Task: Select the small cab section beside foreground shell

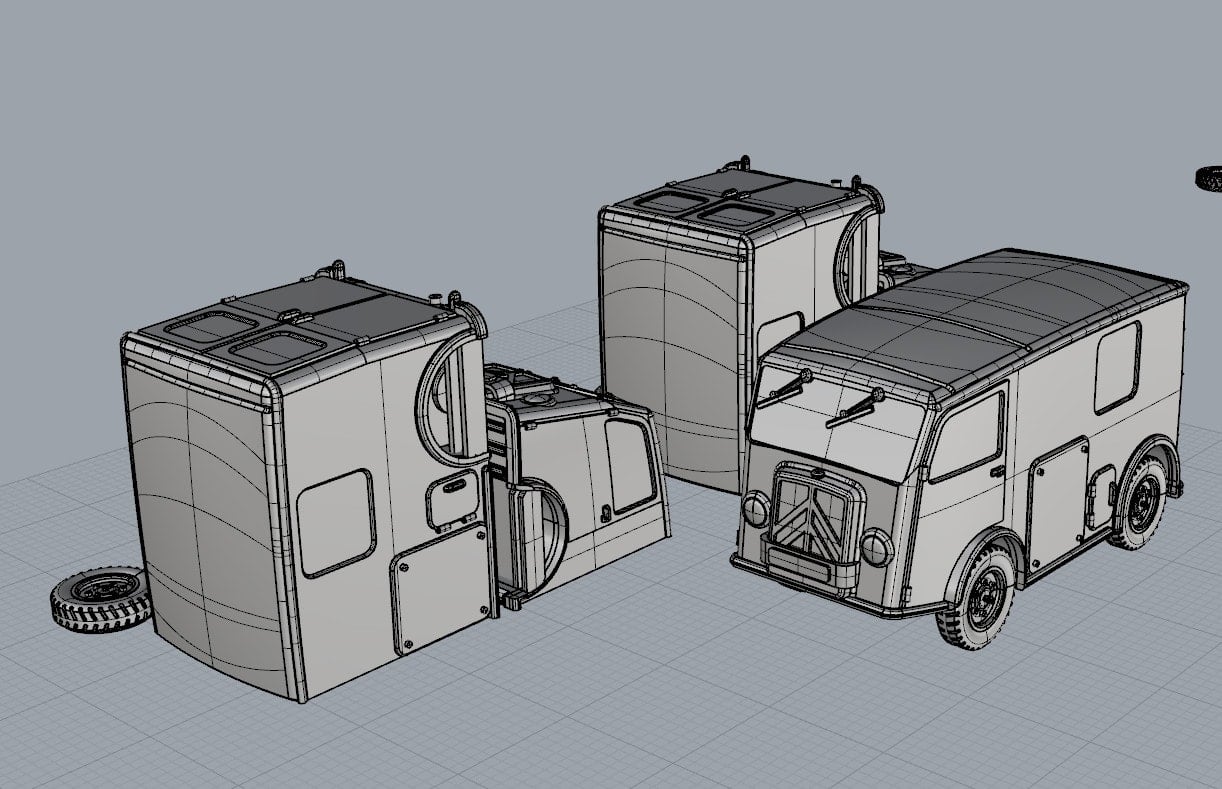Action: (x=582, y=486)
